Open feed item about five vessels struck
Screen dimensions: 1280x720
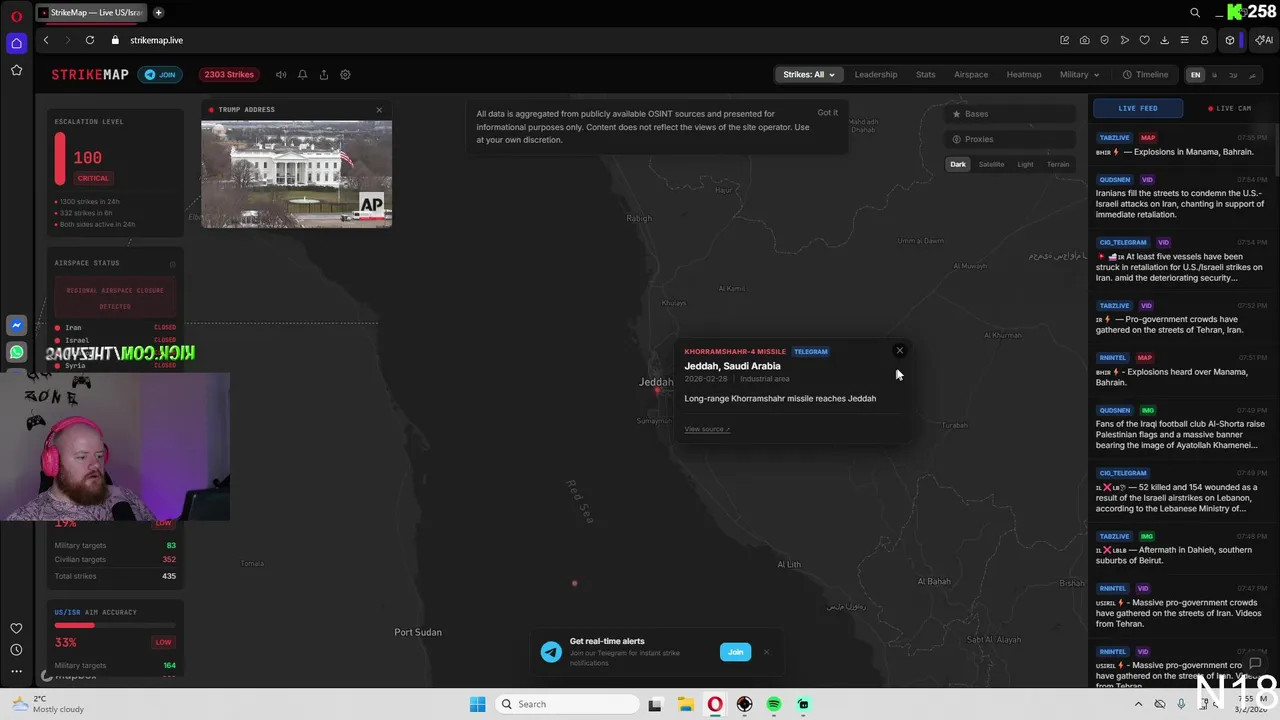[x=1182, y=261]
